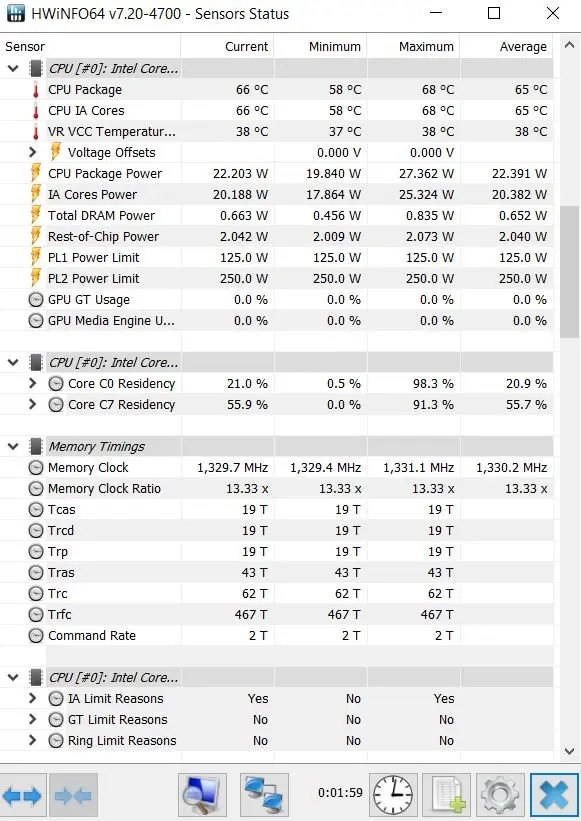Click the Average column header
The width and height of the screenshot is (581, 821).
pos(507,47)
